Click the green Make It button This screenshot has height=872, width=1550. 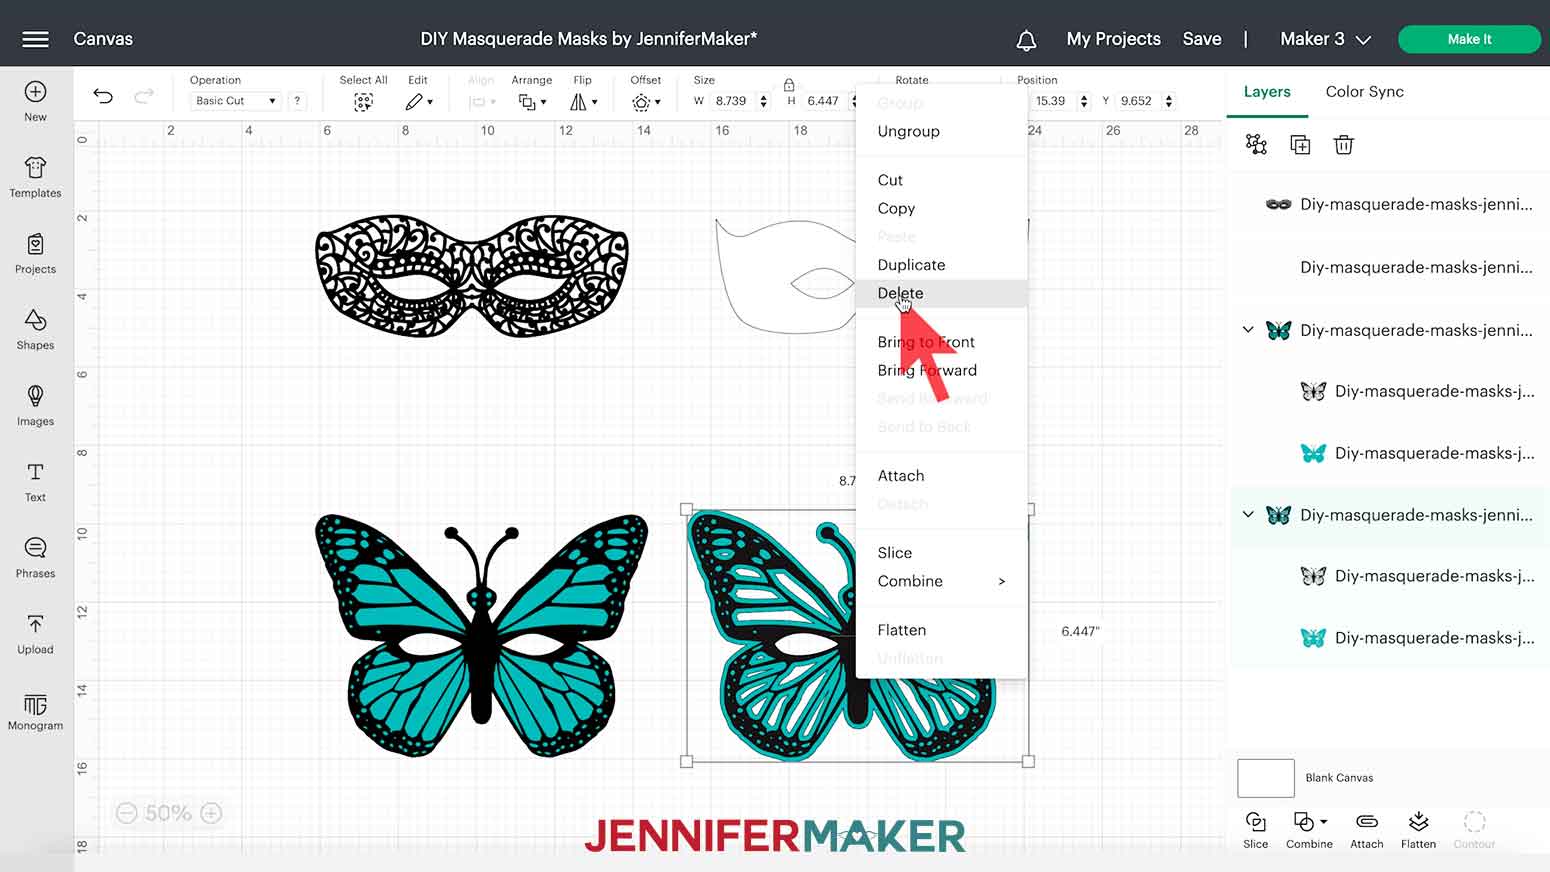click(1469, 39)
